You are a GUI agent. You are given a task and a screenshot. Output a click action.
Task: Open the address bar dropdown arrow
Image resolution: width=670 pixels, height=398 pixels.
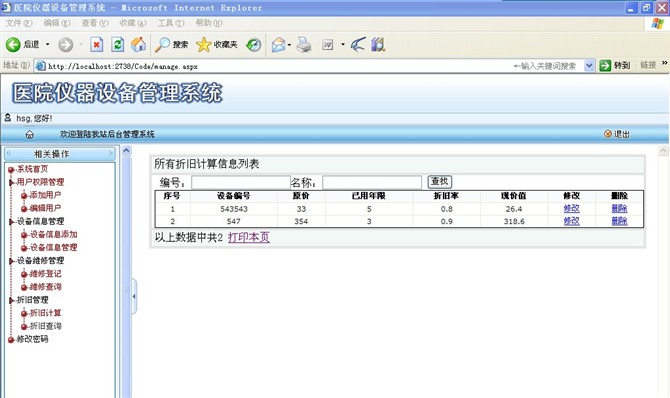tap(589, 65)
